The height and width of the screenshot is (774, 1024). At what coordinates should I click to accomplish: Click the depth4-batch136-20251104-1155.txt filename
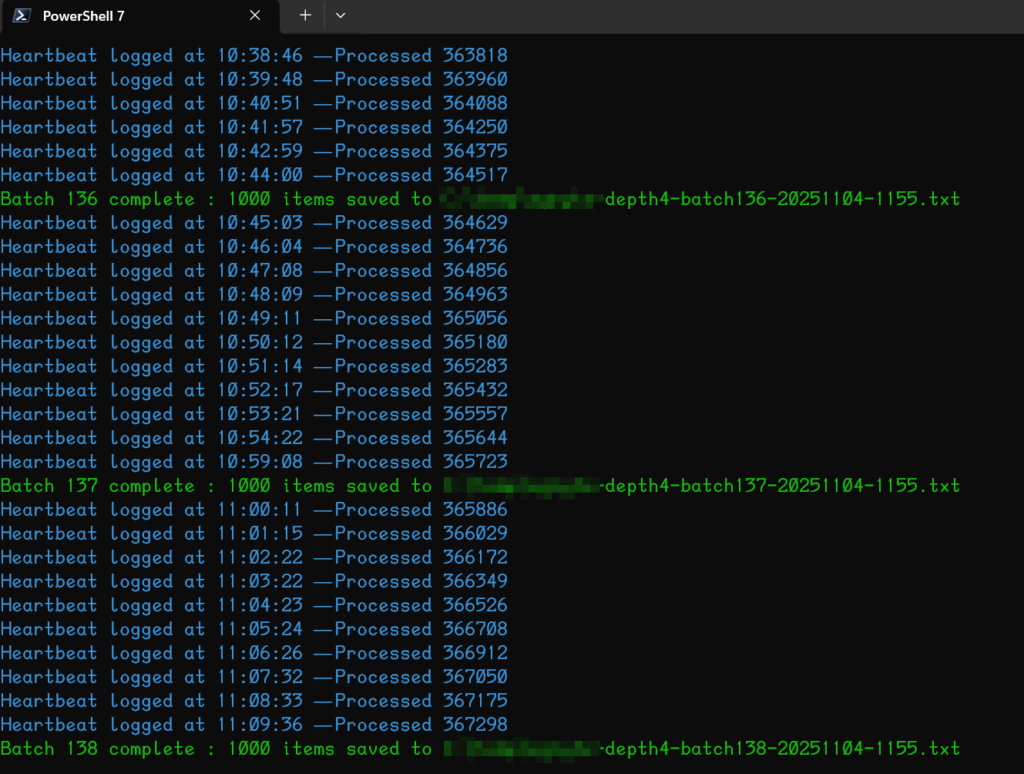[x=782, y=199]
